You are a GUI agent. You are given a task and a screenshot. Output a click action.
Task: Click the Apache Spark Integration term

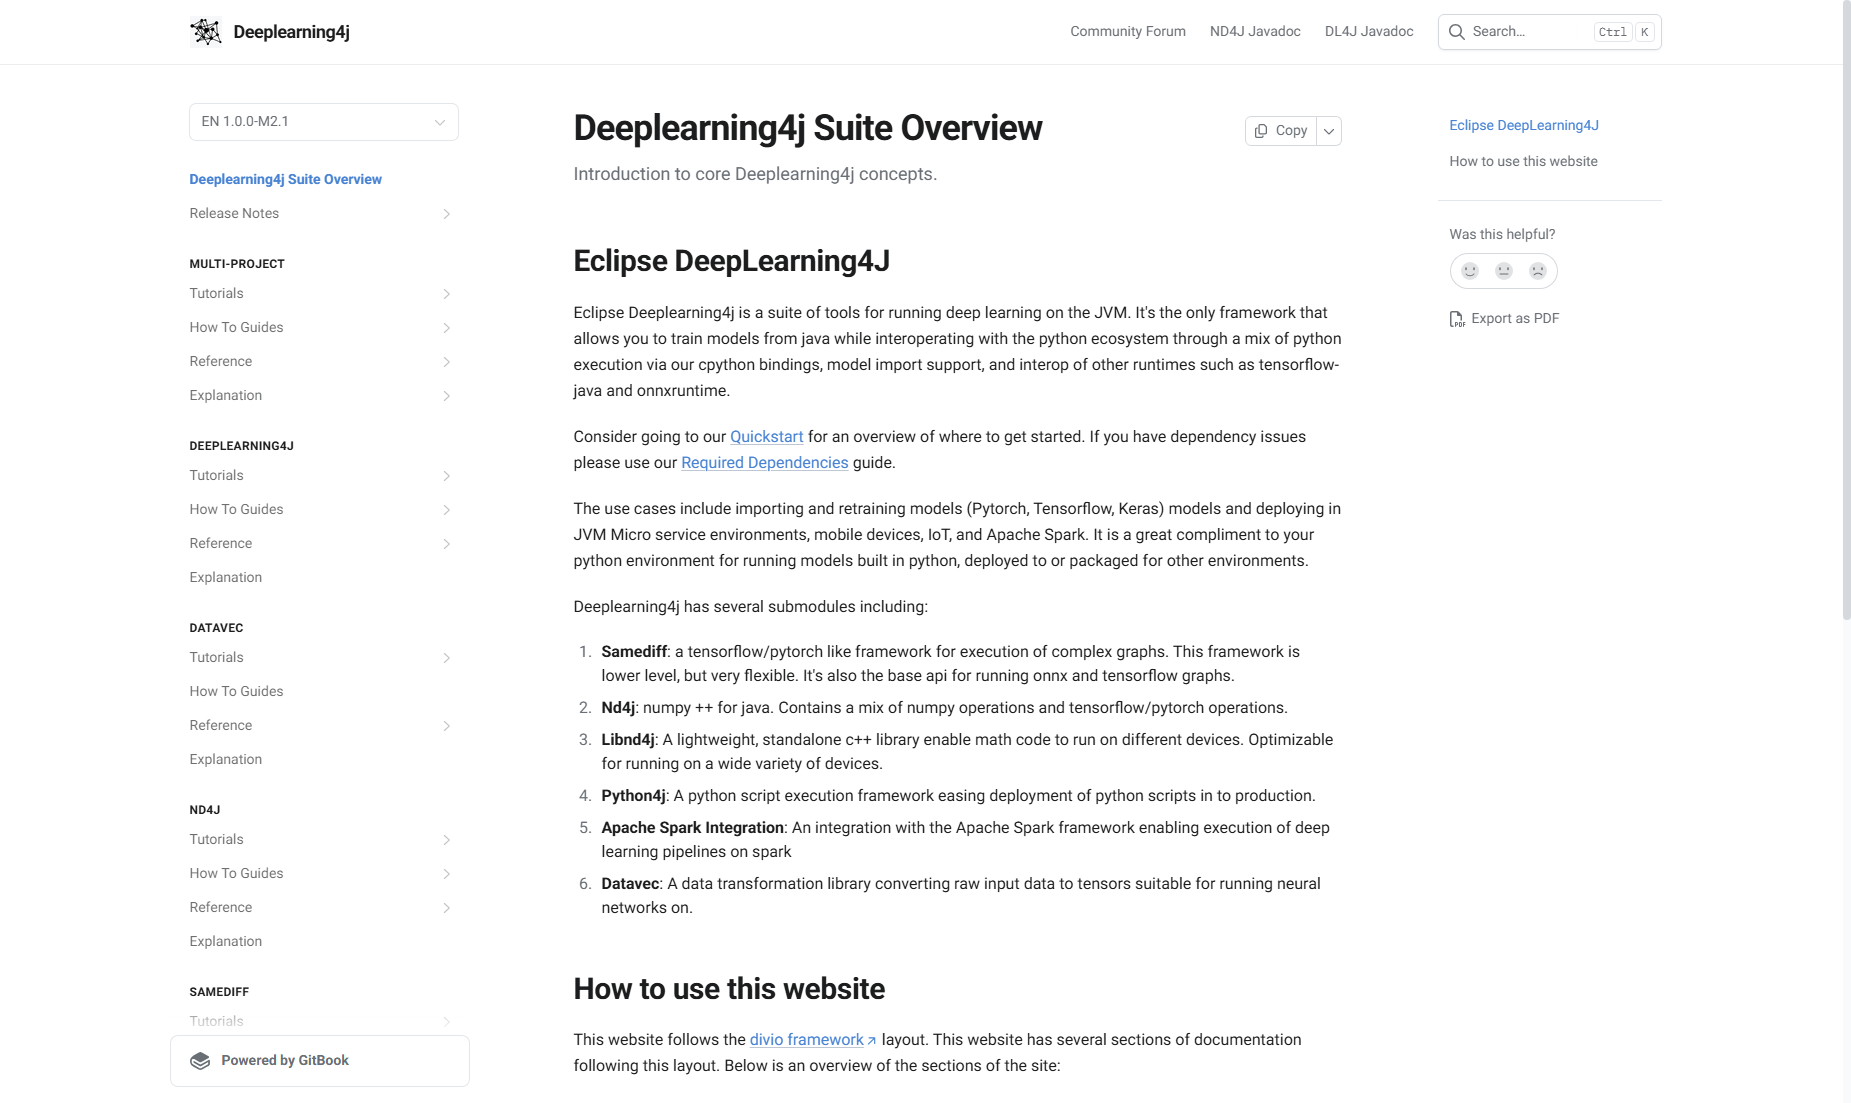coord(692,828)
